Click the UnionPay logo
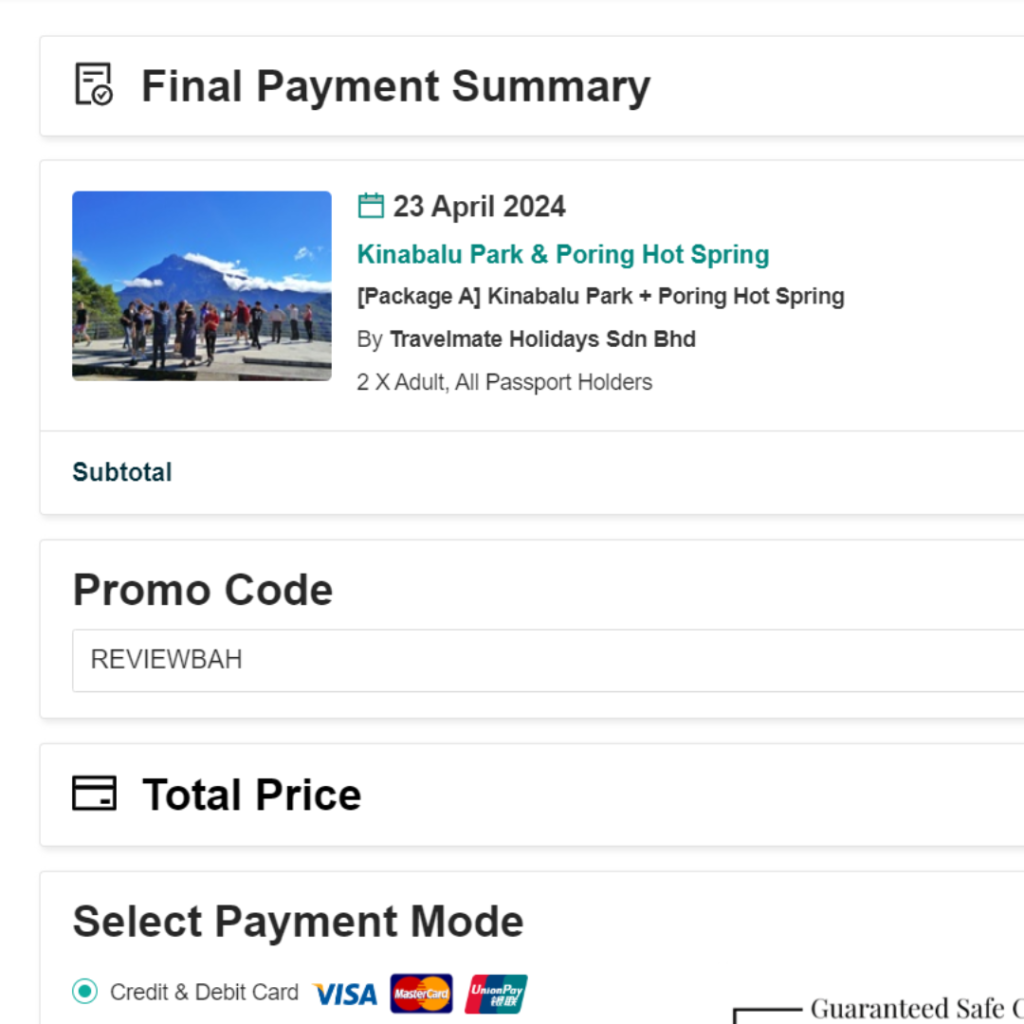The width and height of the screenshot is (1024, 1024). (496, 994)
